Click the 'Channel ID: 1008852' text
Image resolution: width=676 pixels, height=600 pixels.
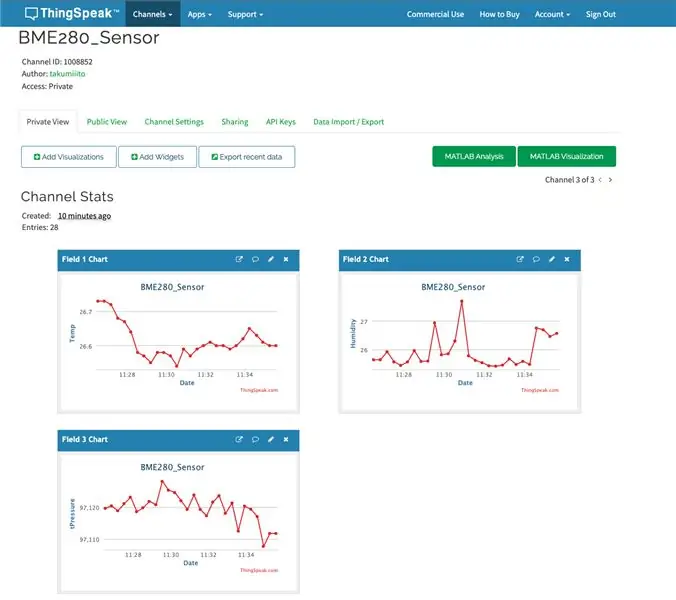pyautogui.click(x=57, y=62)
